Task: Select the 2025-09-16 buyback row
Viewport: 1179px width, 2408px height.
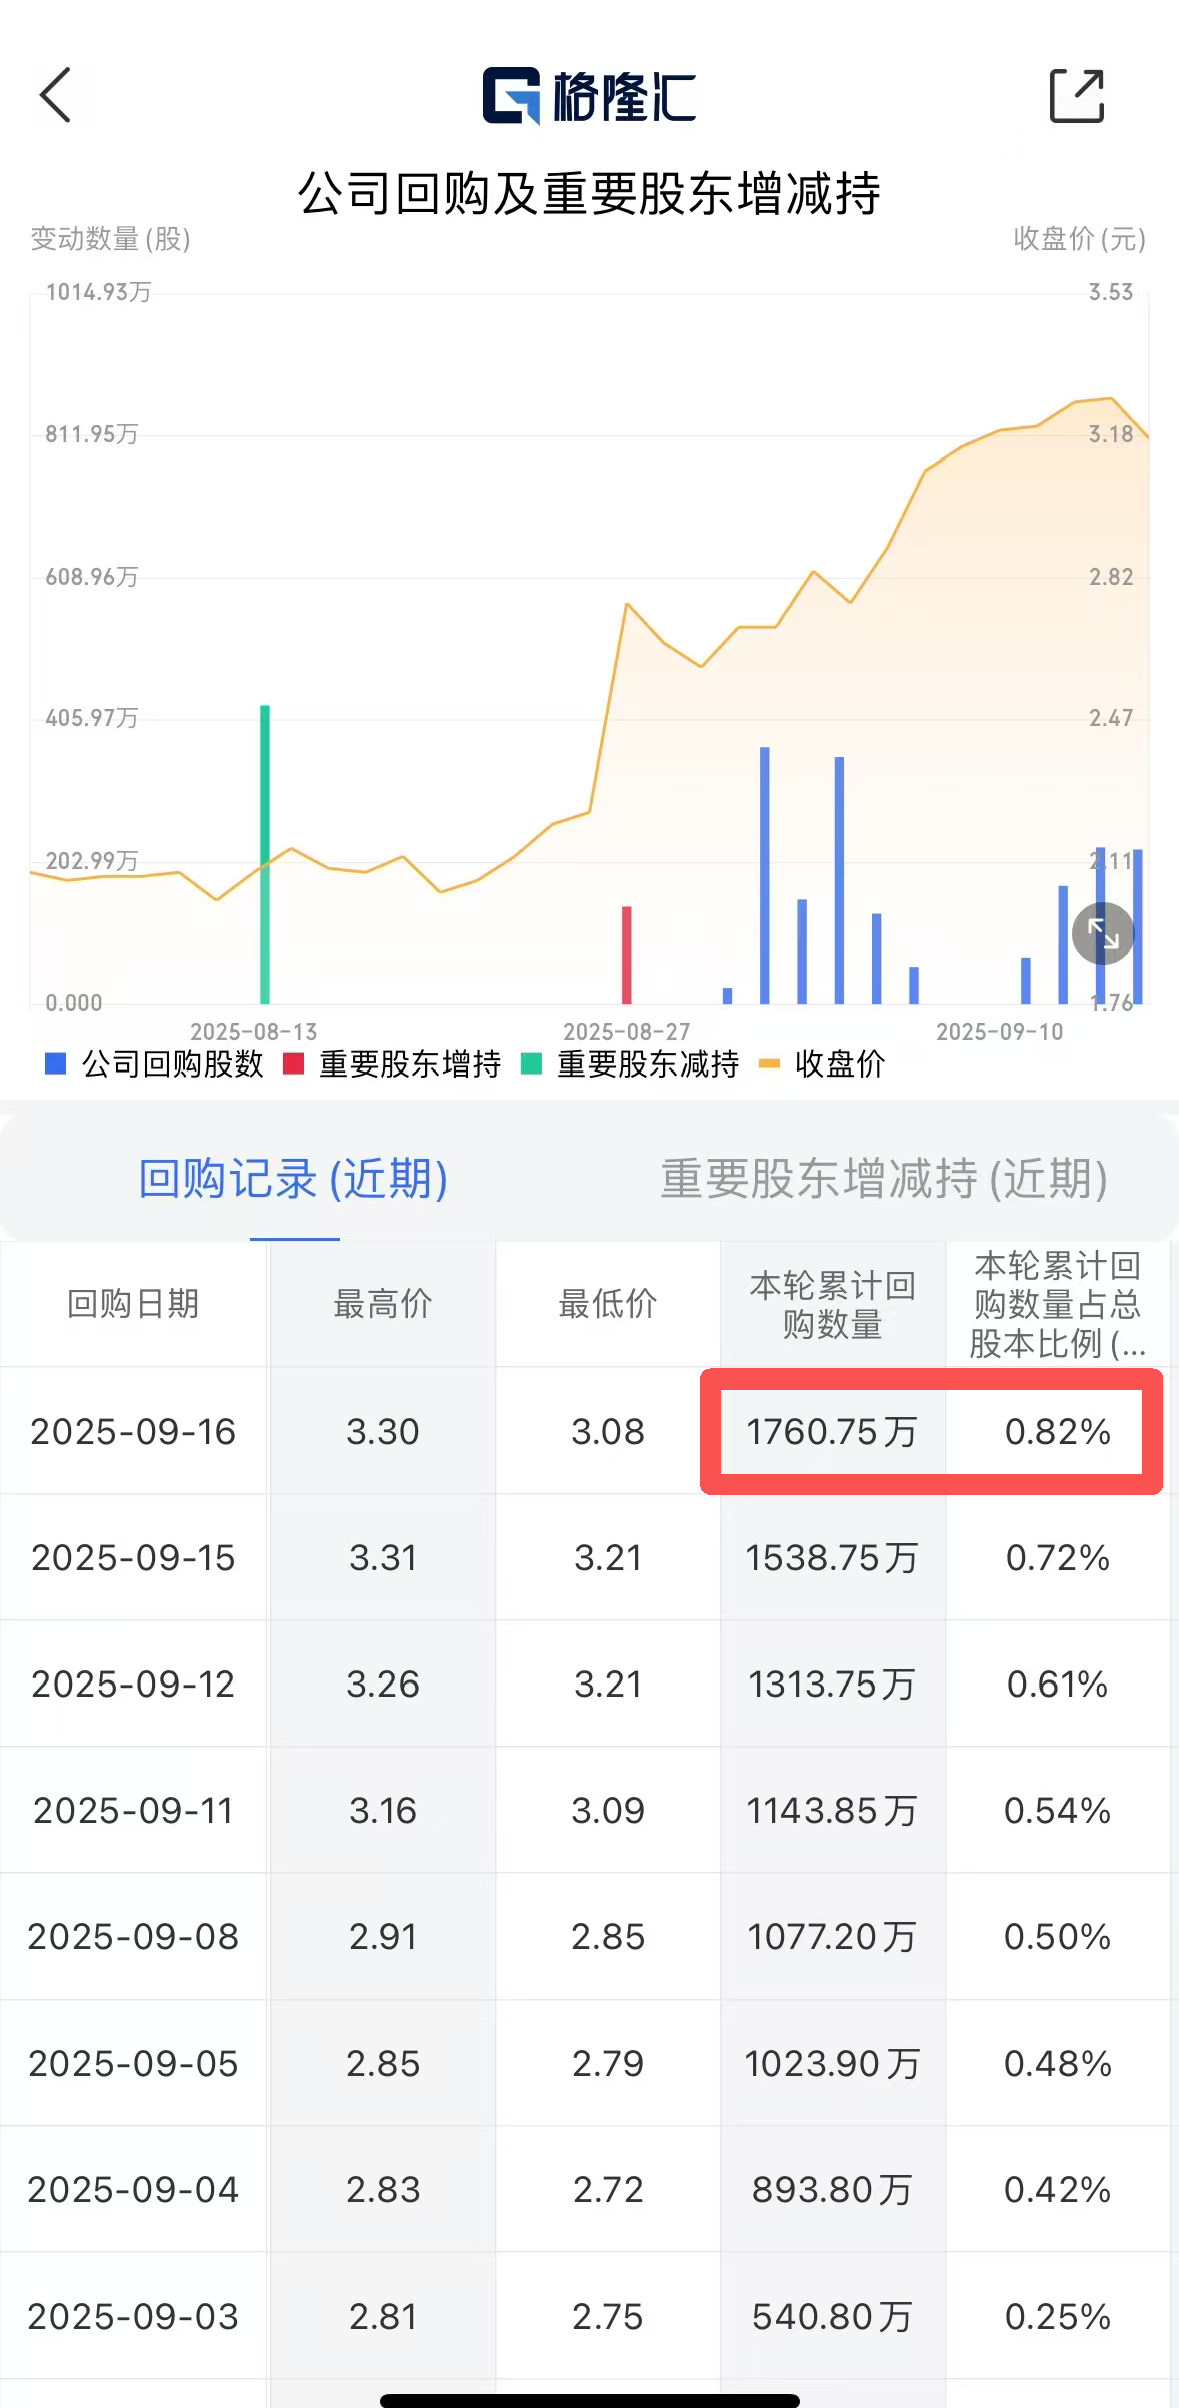Action: pyautogui.click(x=133, y=1431)
